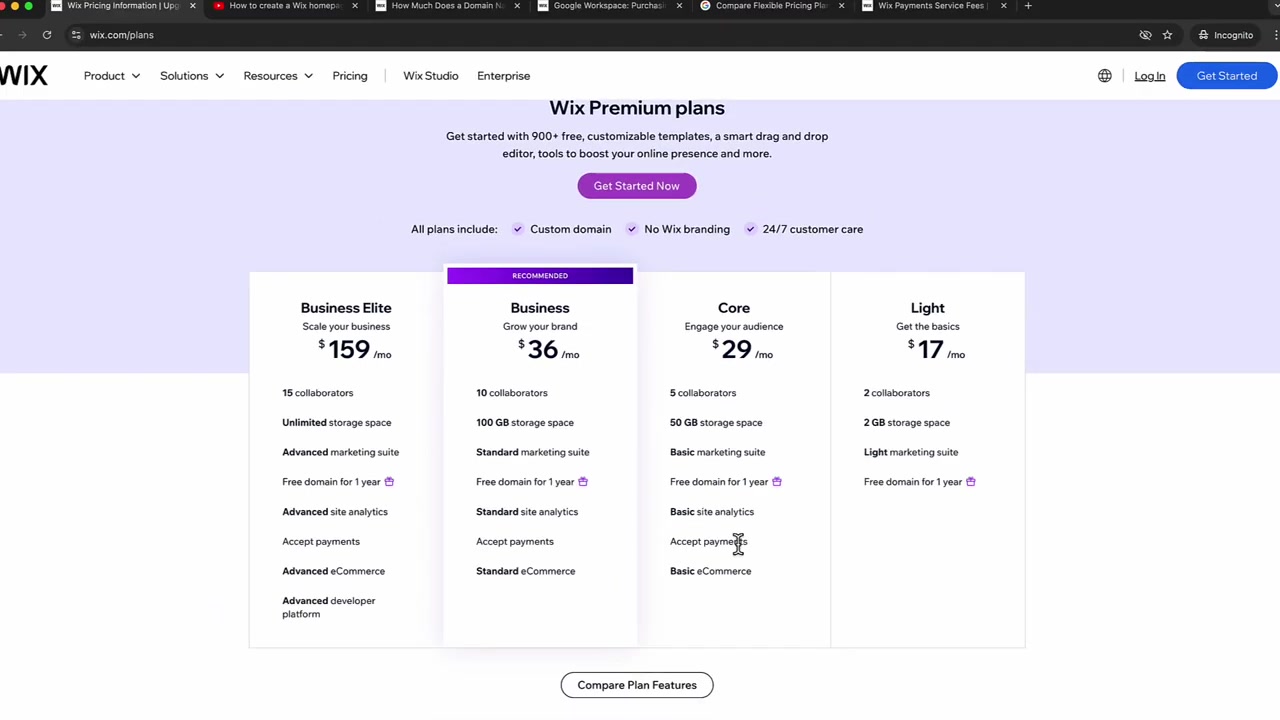The height and width of the screenshot is (720, 1280).
Task: Click 'Advanced developer platform' feature
Action: pyautogui.click(x=329, y=607)
